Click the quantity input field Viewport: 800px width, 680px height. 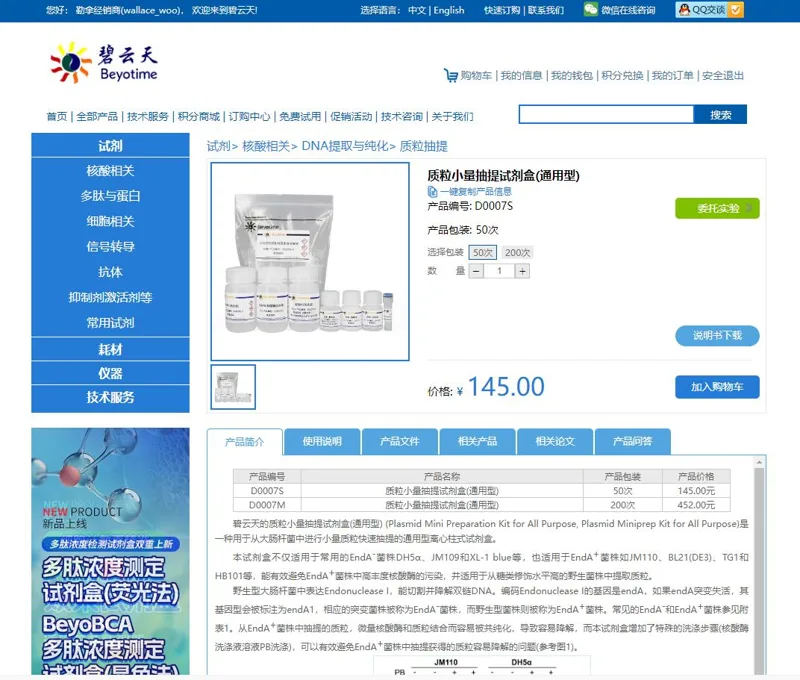click(499, 271)
